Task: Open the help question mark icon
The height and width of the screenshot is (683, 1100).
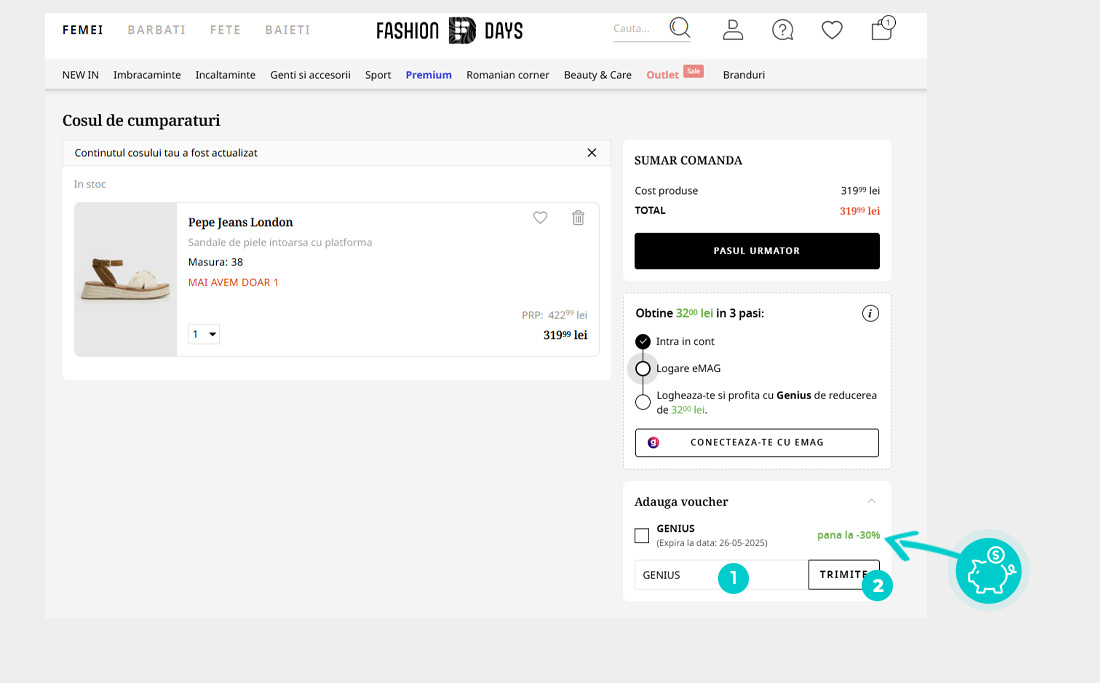Action: (x=782, y=29)
